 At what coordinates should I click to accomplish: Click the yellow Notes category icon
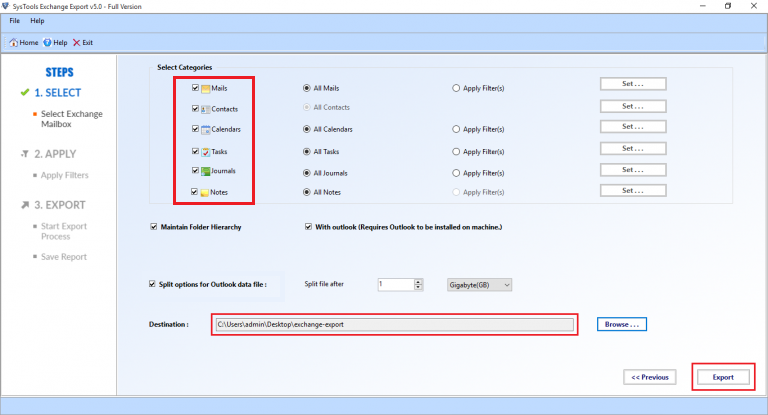(x=205, y=192)
